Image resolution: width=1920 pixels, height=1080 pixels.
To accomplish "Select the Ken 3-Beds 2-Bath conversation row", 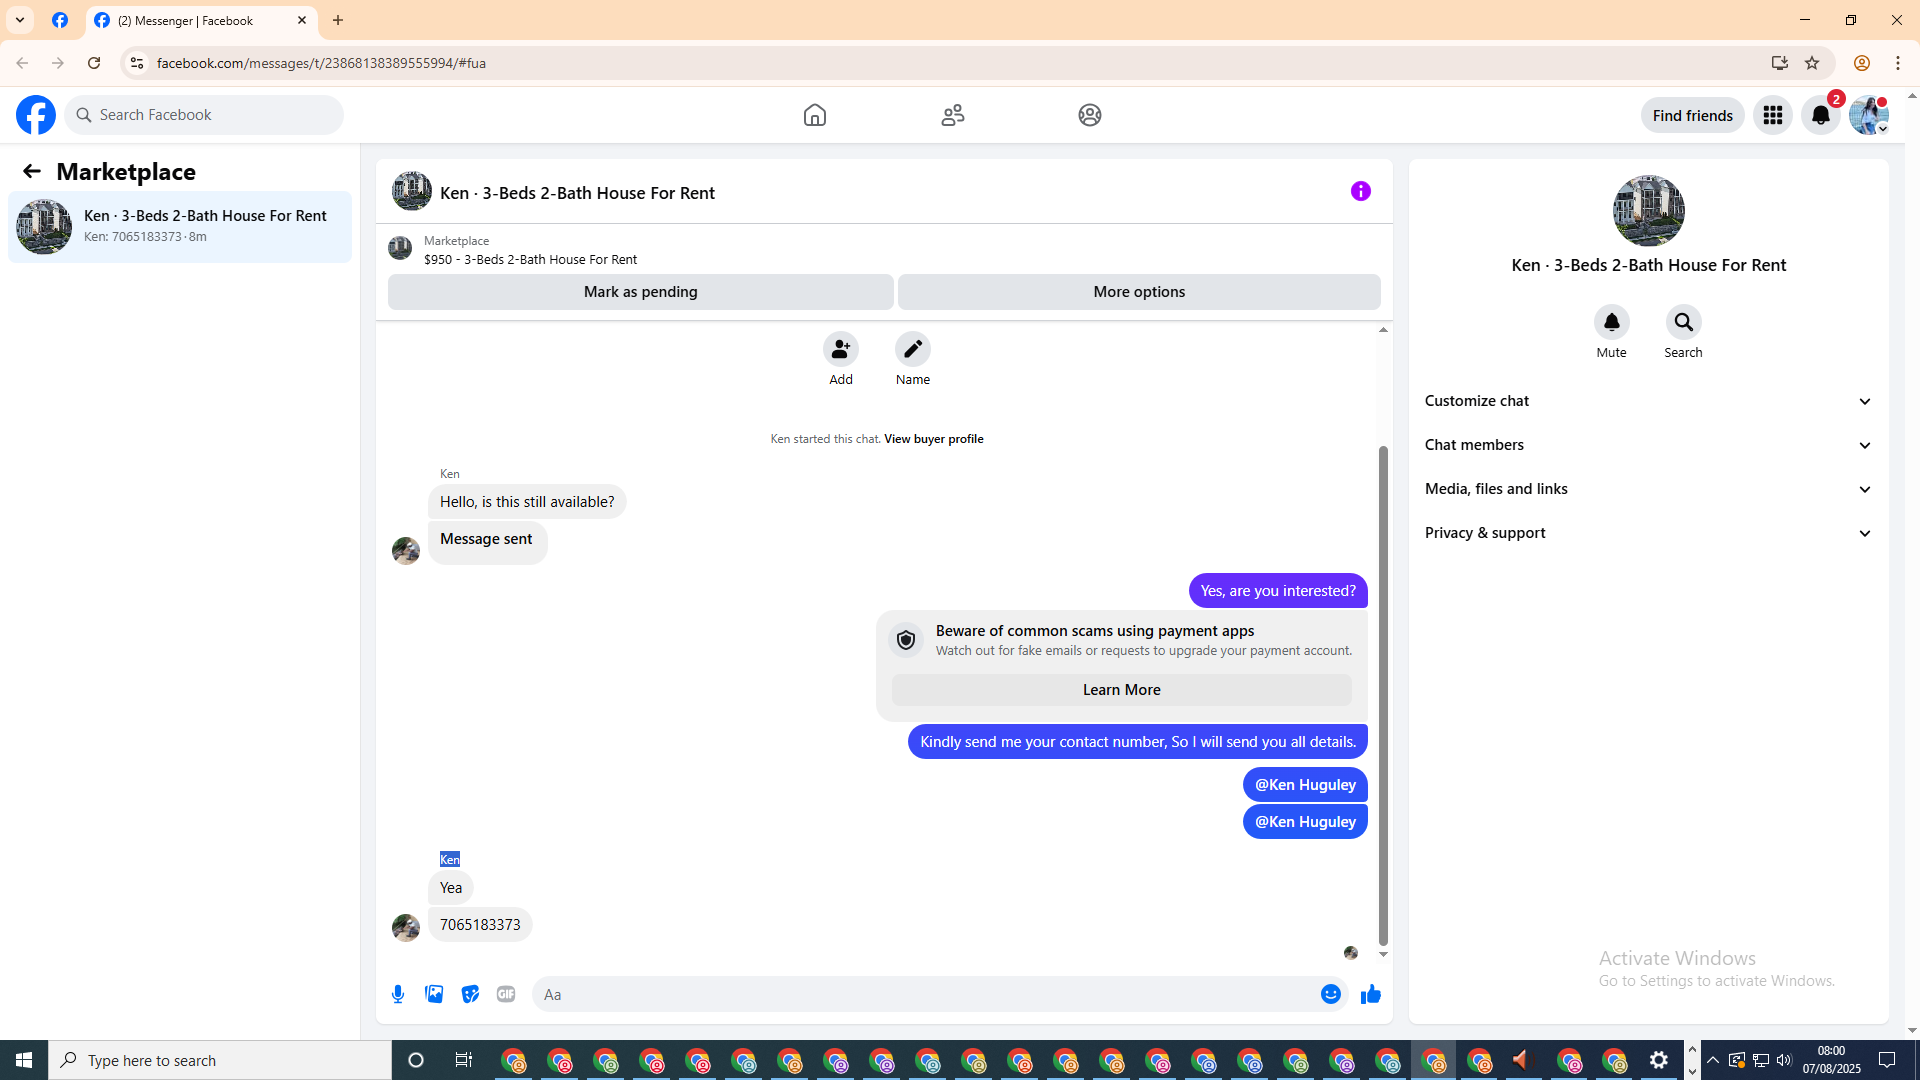I will point(180,227).
